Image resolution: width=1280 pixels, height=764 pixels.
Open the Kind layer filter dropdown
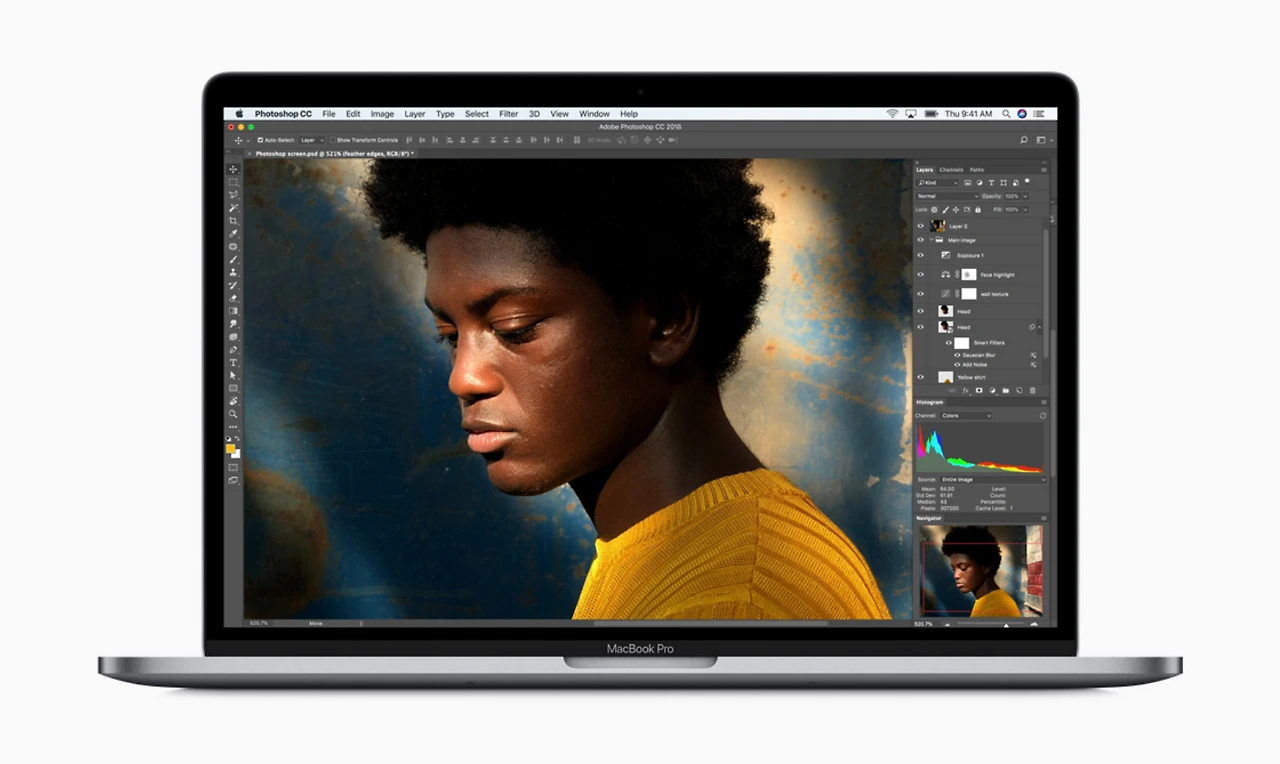(938, 183)
